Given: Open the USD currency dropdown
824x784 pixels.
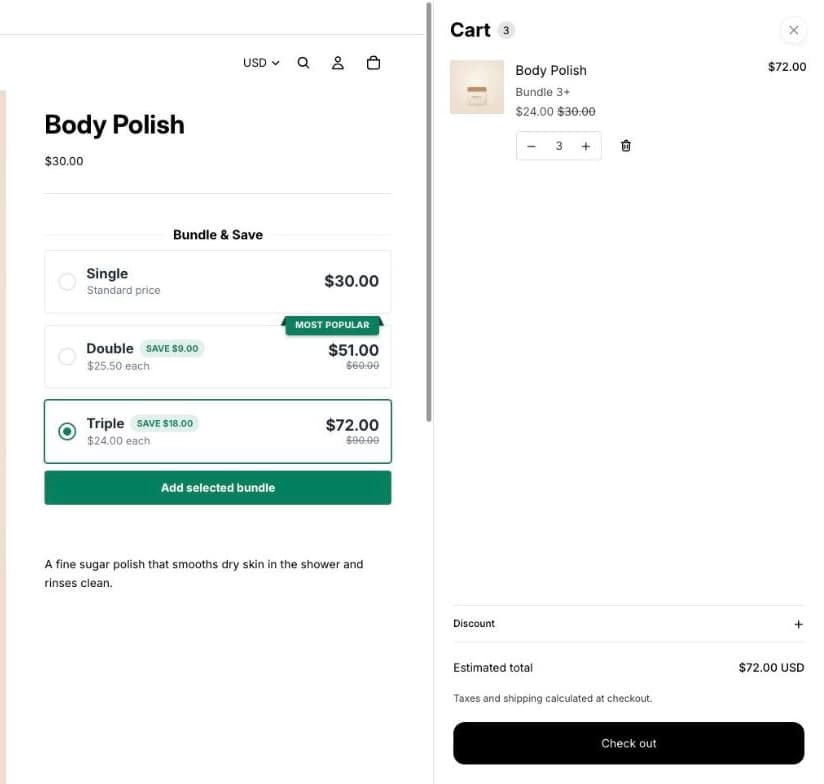Looking at the screenshot, I should (x=261, y=63).
